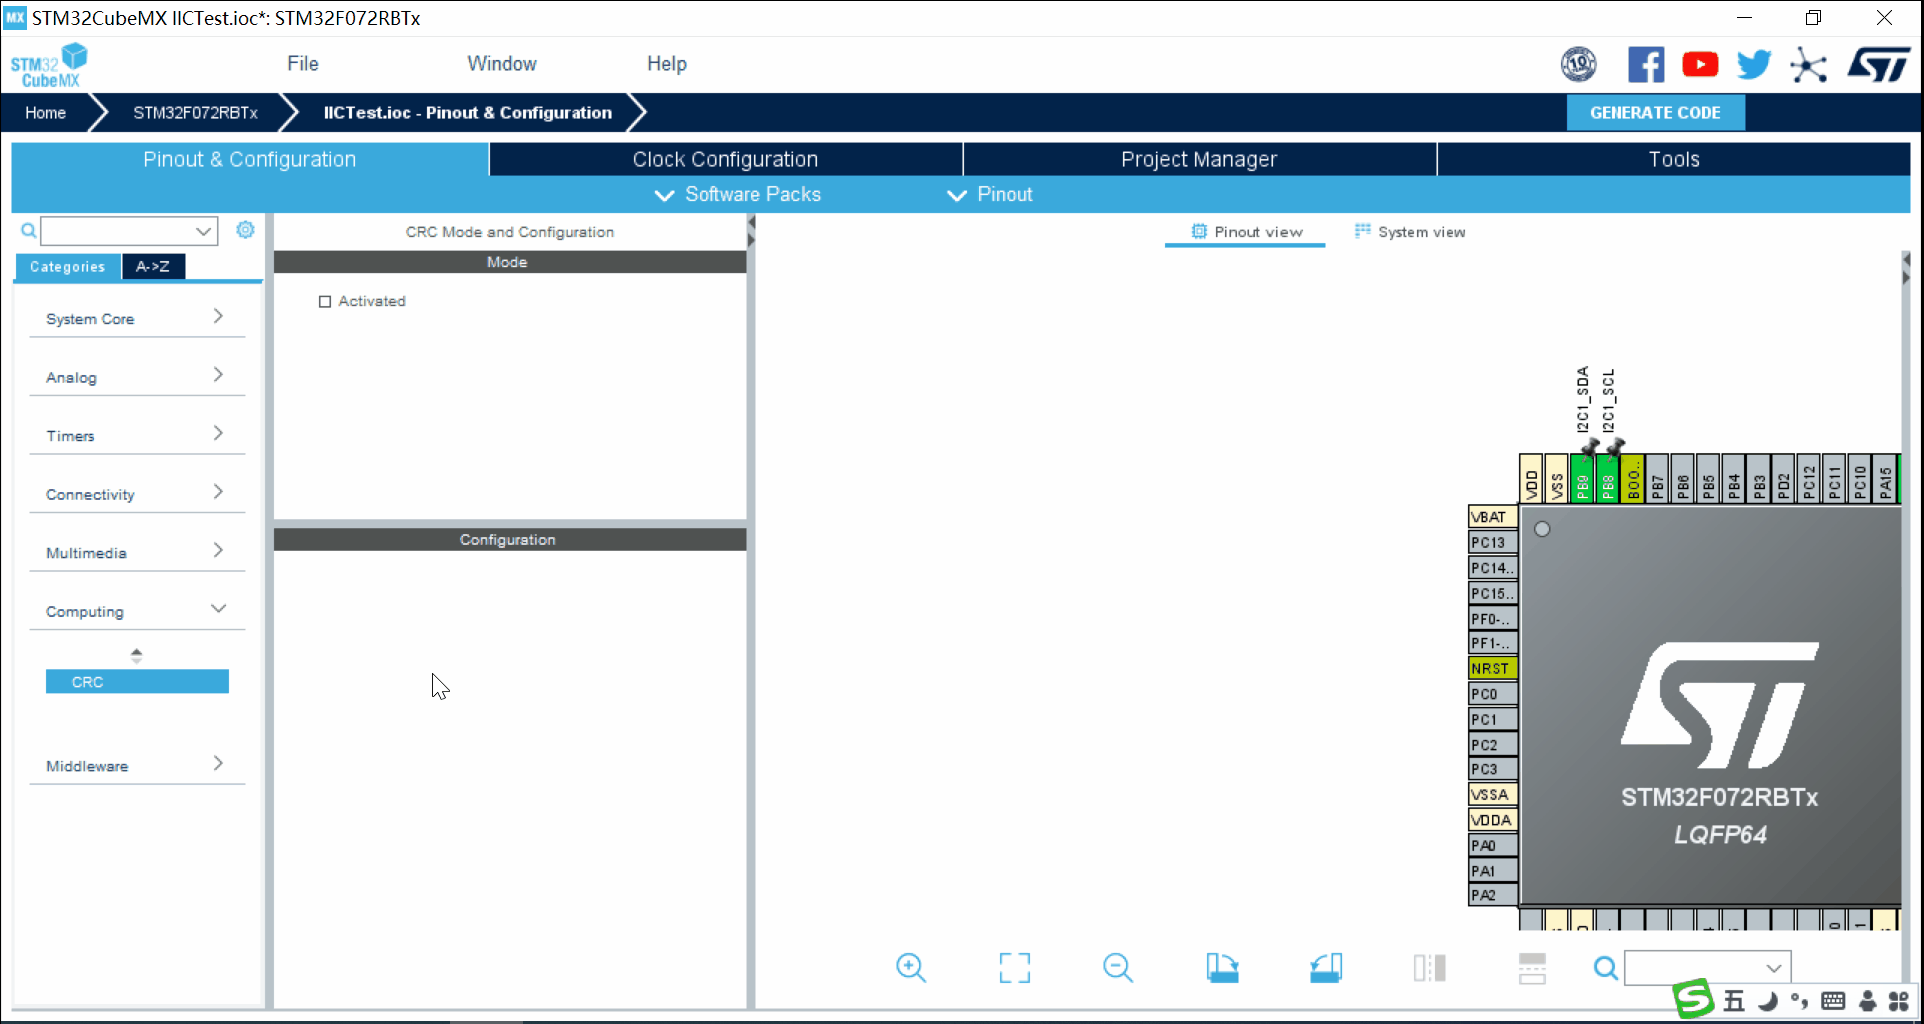Rotate the chip counter-clockwise
Screen dimensions: 1924x1024
coord(1326,967)
